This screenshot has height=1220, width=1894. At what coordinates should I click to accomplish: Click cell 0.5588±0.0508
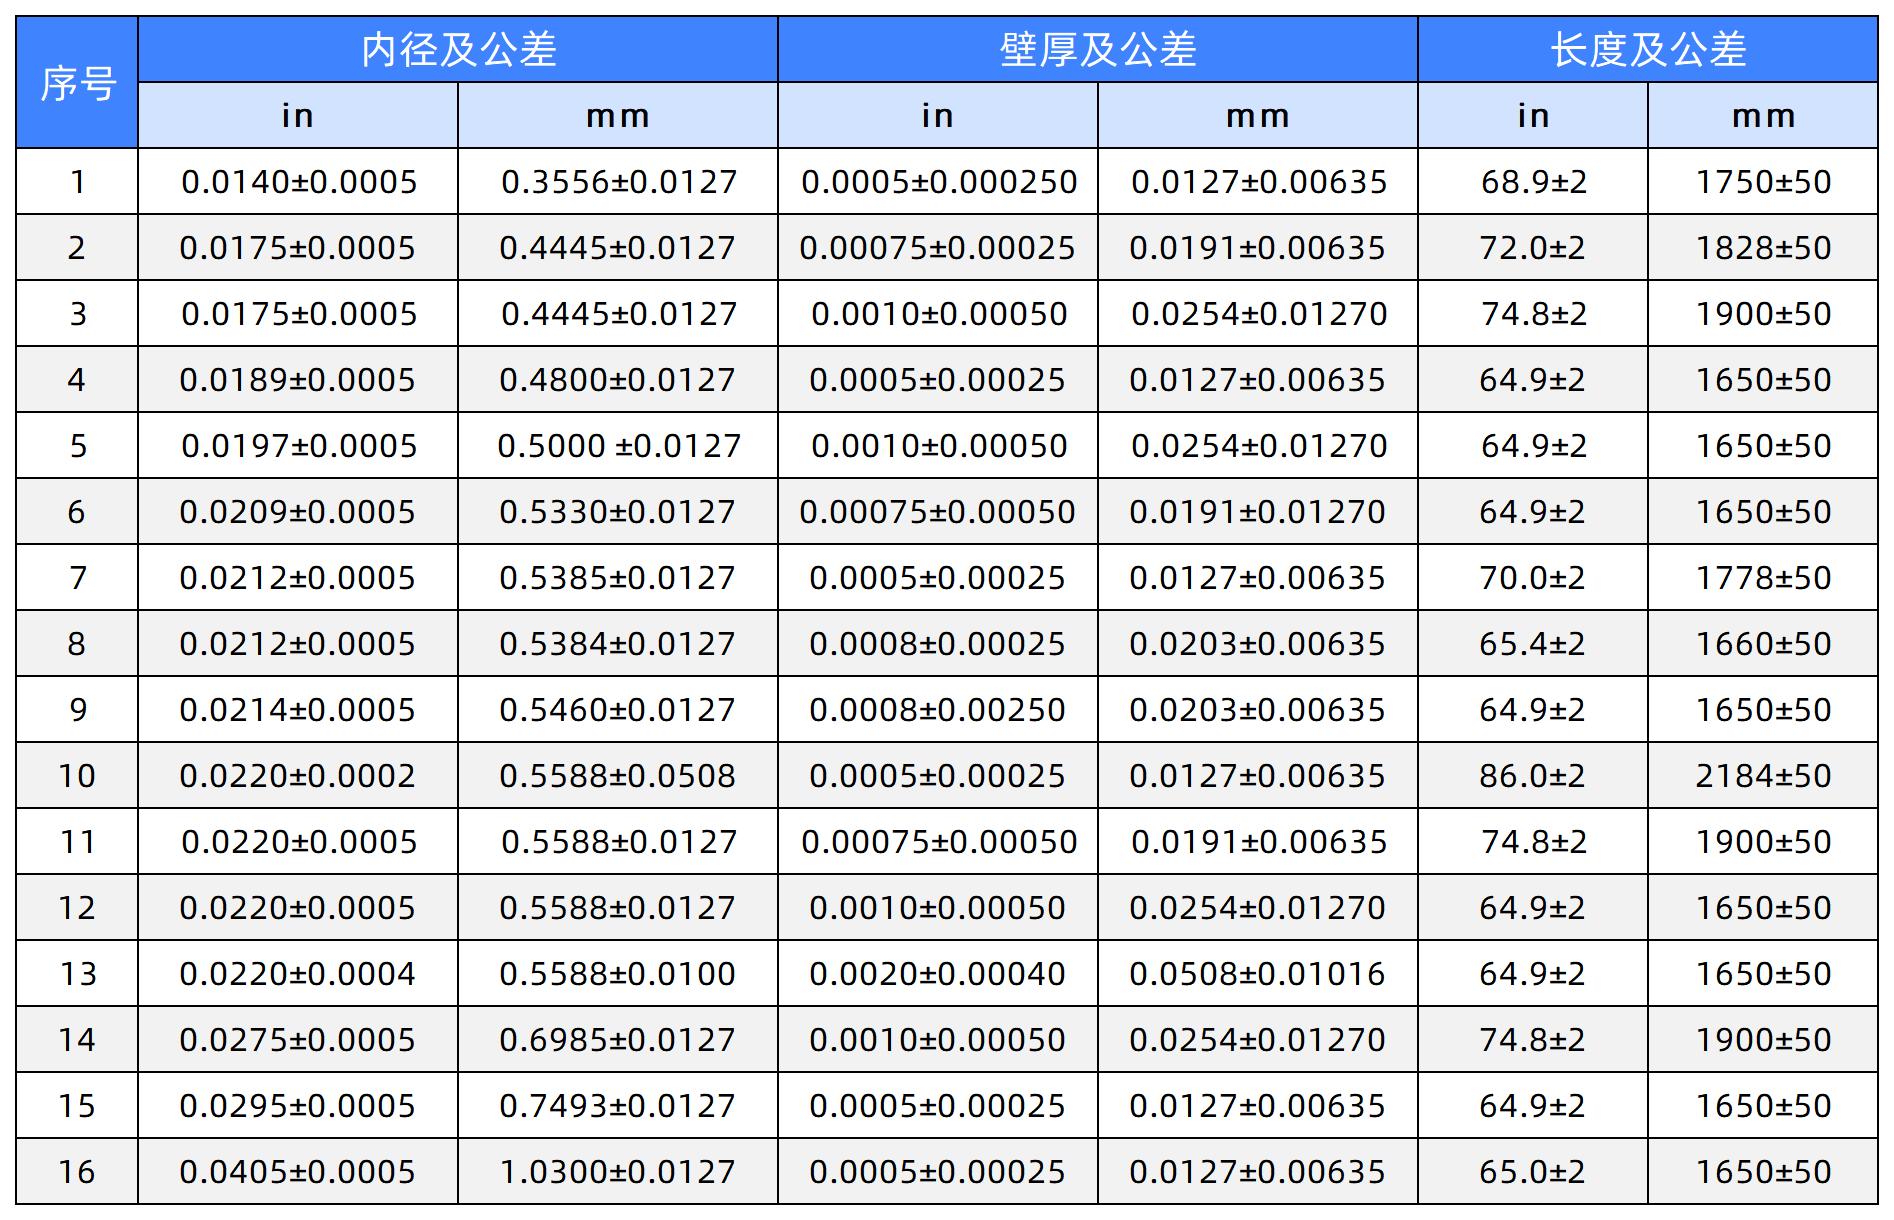coord(618,775)
